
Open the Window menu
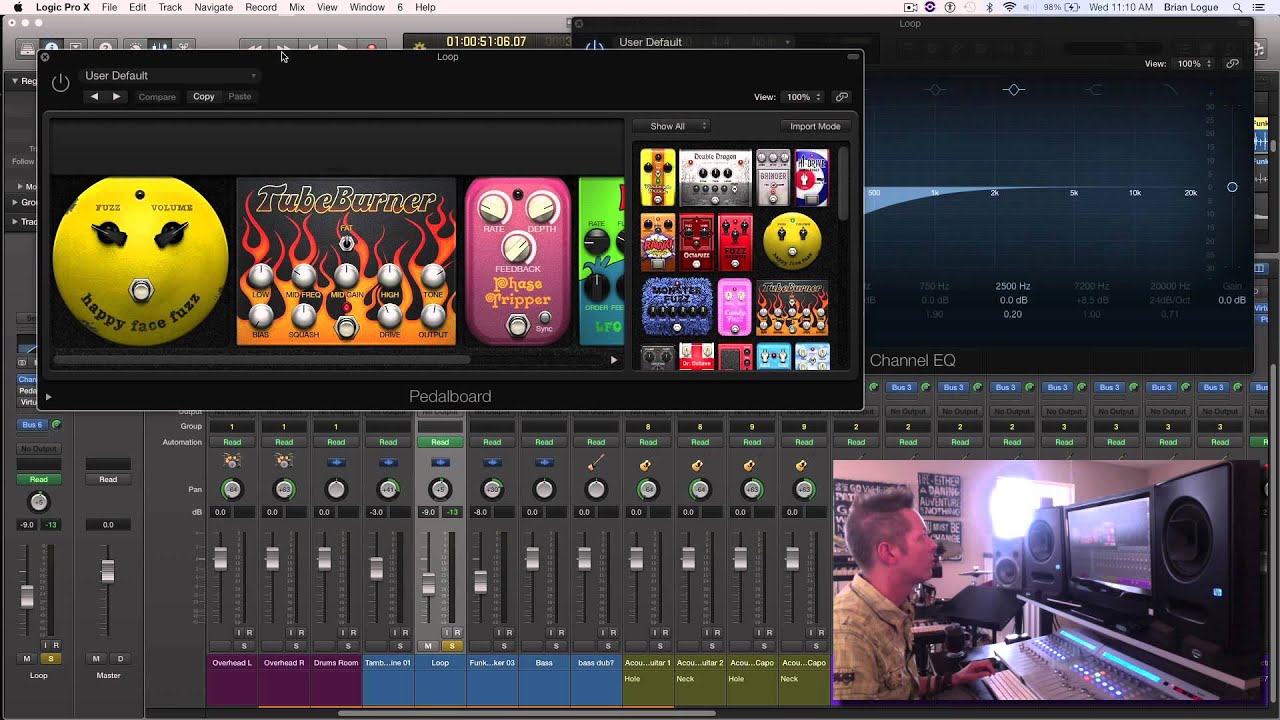(367, 7)
